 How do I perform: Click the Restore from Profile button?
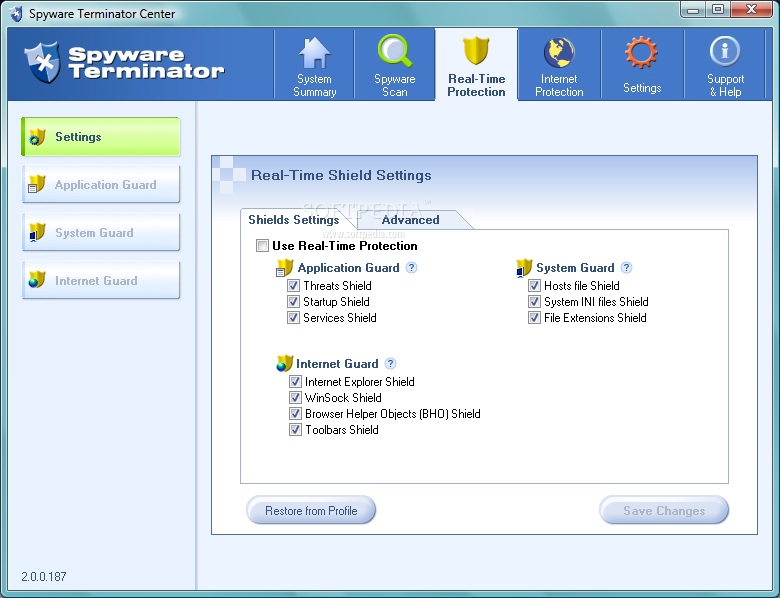pyautogui.click(x=311, y=510)
